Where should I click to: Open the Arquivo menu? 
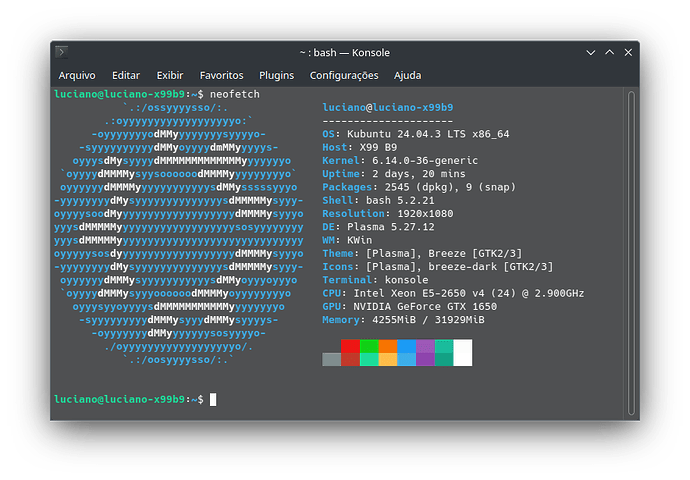point(77,75)
